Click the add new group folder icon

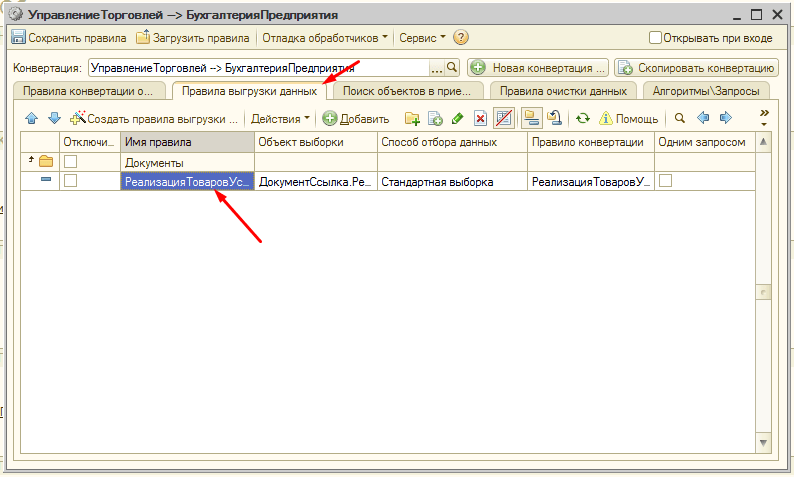(412, 118)
